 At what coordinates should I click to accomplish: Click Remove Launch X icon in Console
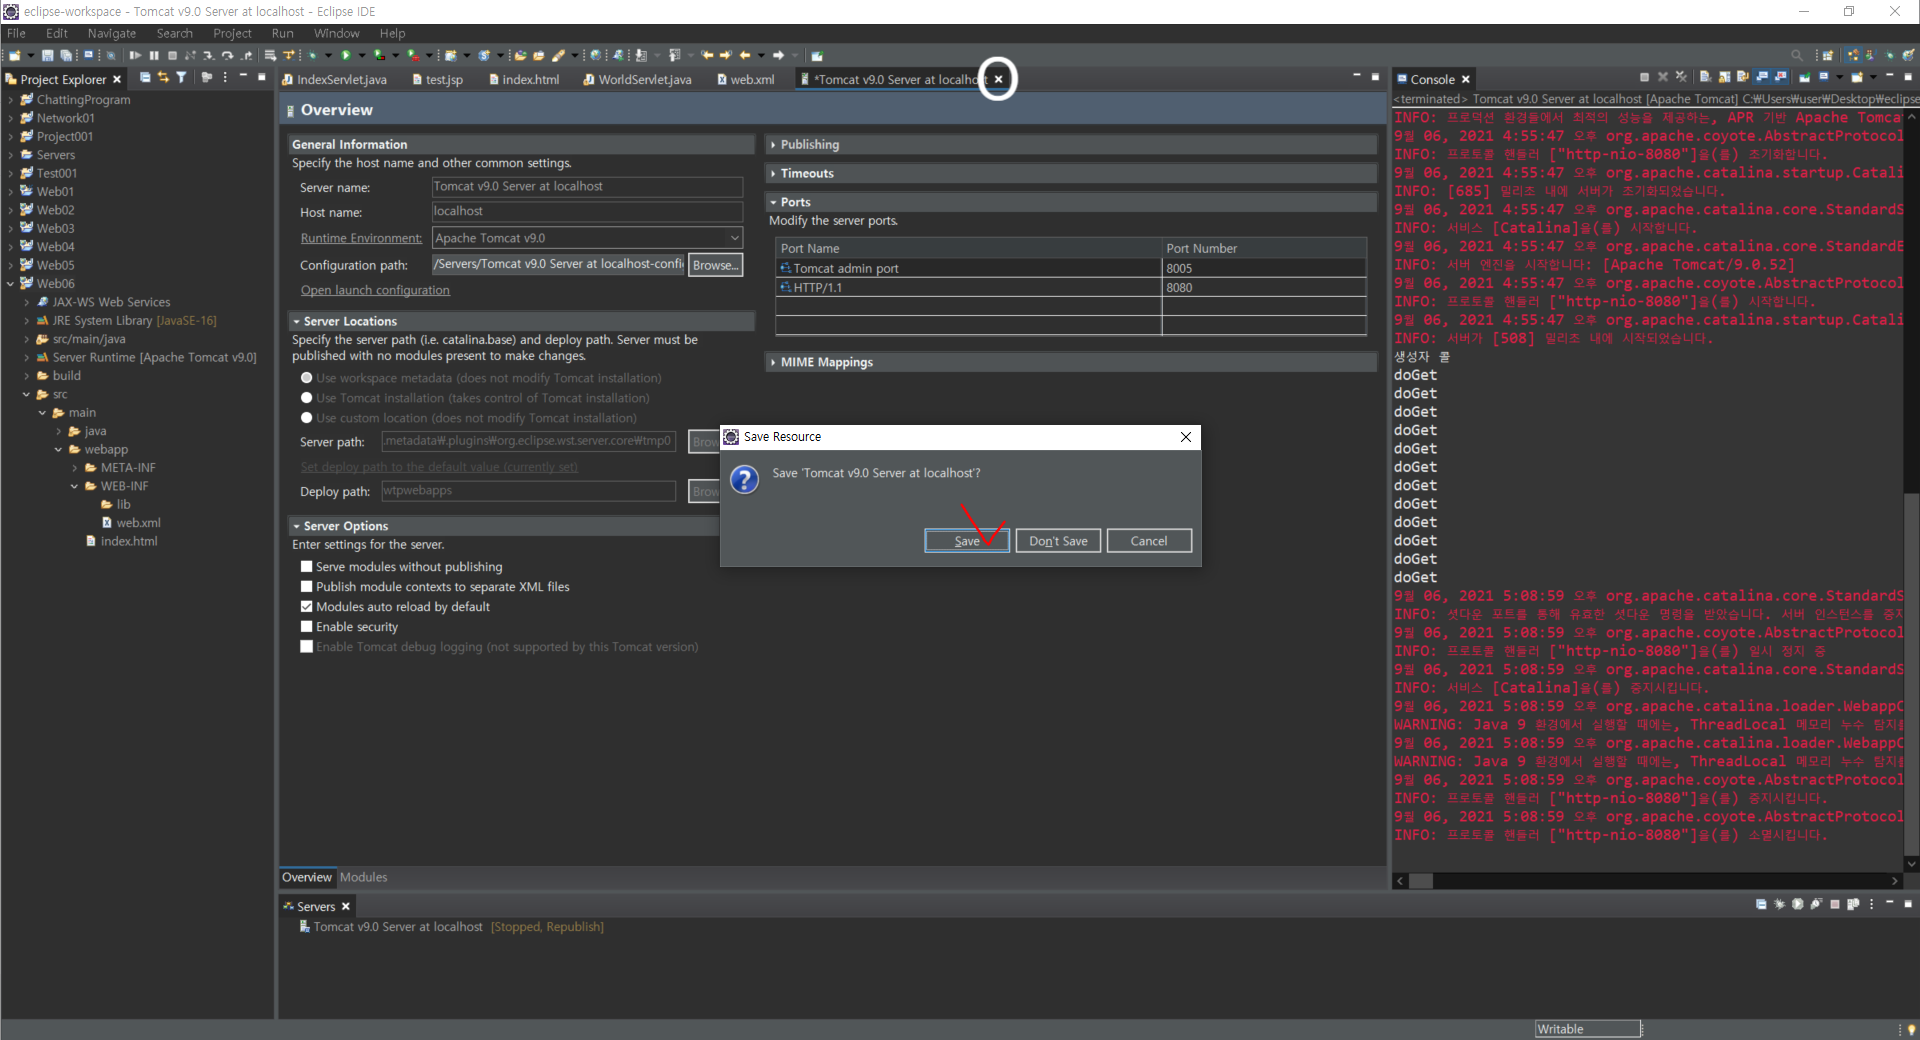coord(1663,77)
